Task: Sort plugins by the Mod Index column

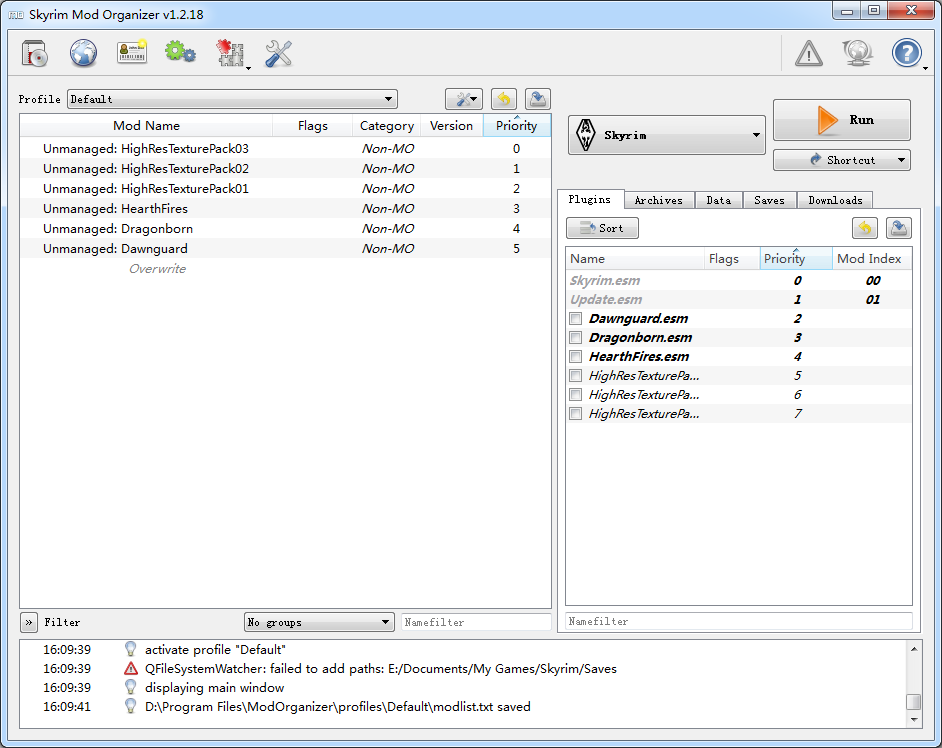Action: click(x=872, y=258)
